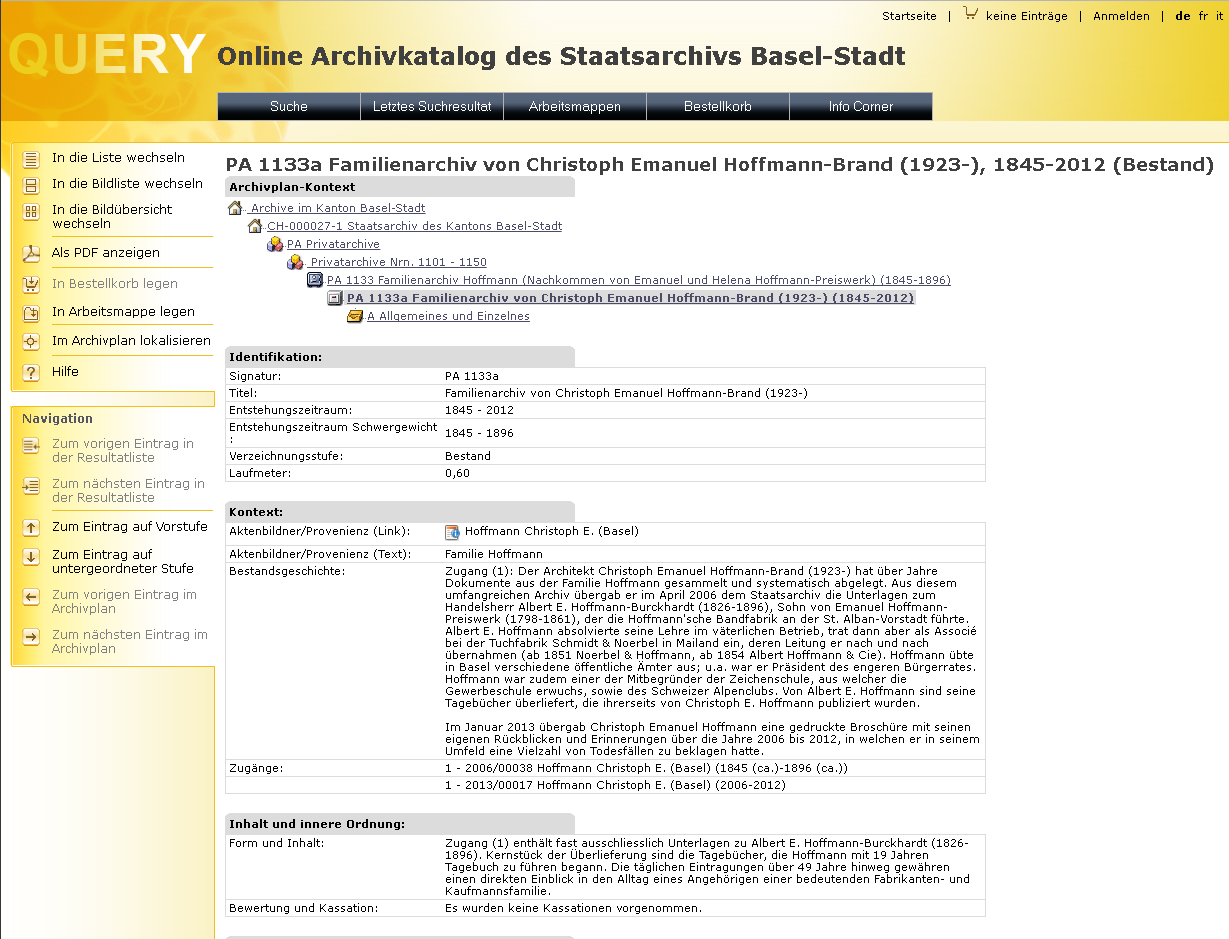Click the image overview grid icon
The width and height of the screenshot is (1229, 939).
[x=31, y=211]
